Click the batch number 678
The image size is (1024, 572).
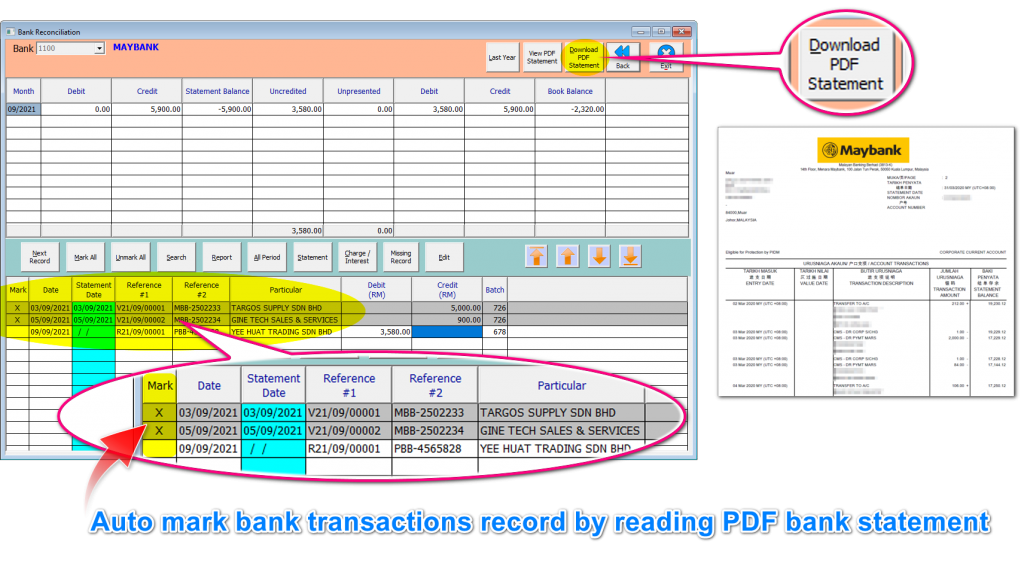[494, 332]
